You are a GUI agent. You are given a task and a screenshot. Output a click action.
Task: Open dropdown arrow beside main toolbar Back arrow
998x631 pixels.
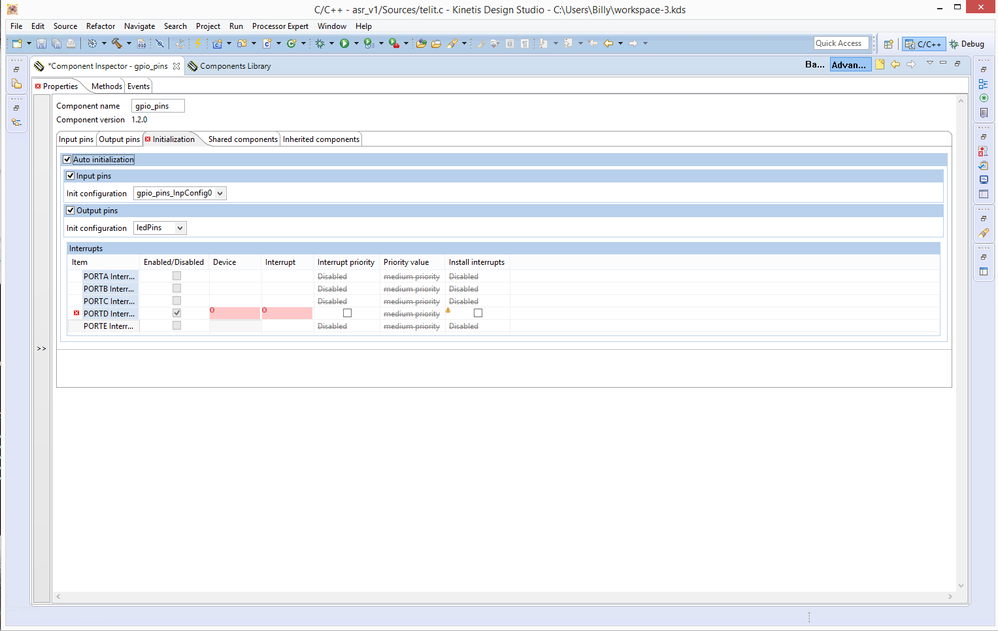pos(621,43)
